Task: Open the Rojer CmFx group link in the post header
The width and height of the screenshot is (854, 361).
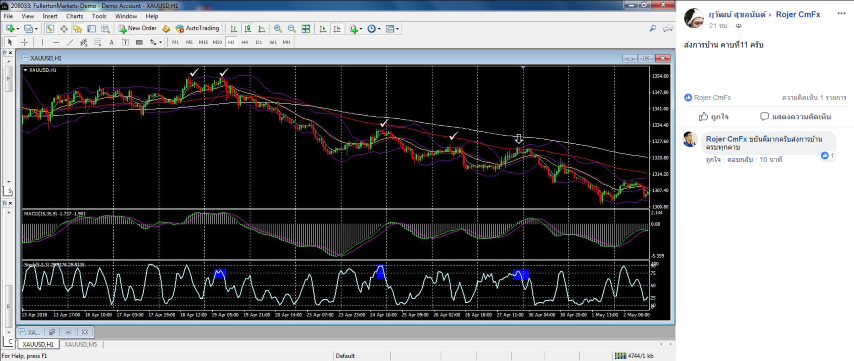Action: coord(798,15)
